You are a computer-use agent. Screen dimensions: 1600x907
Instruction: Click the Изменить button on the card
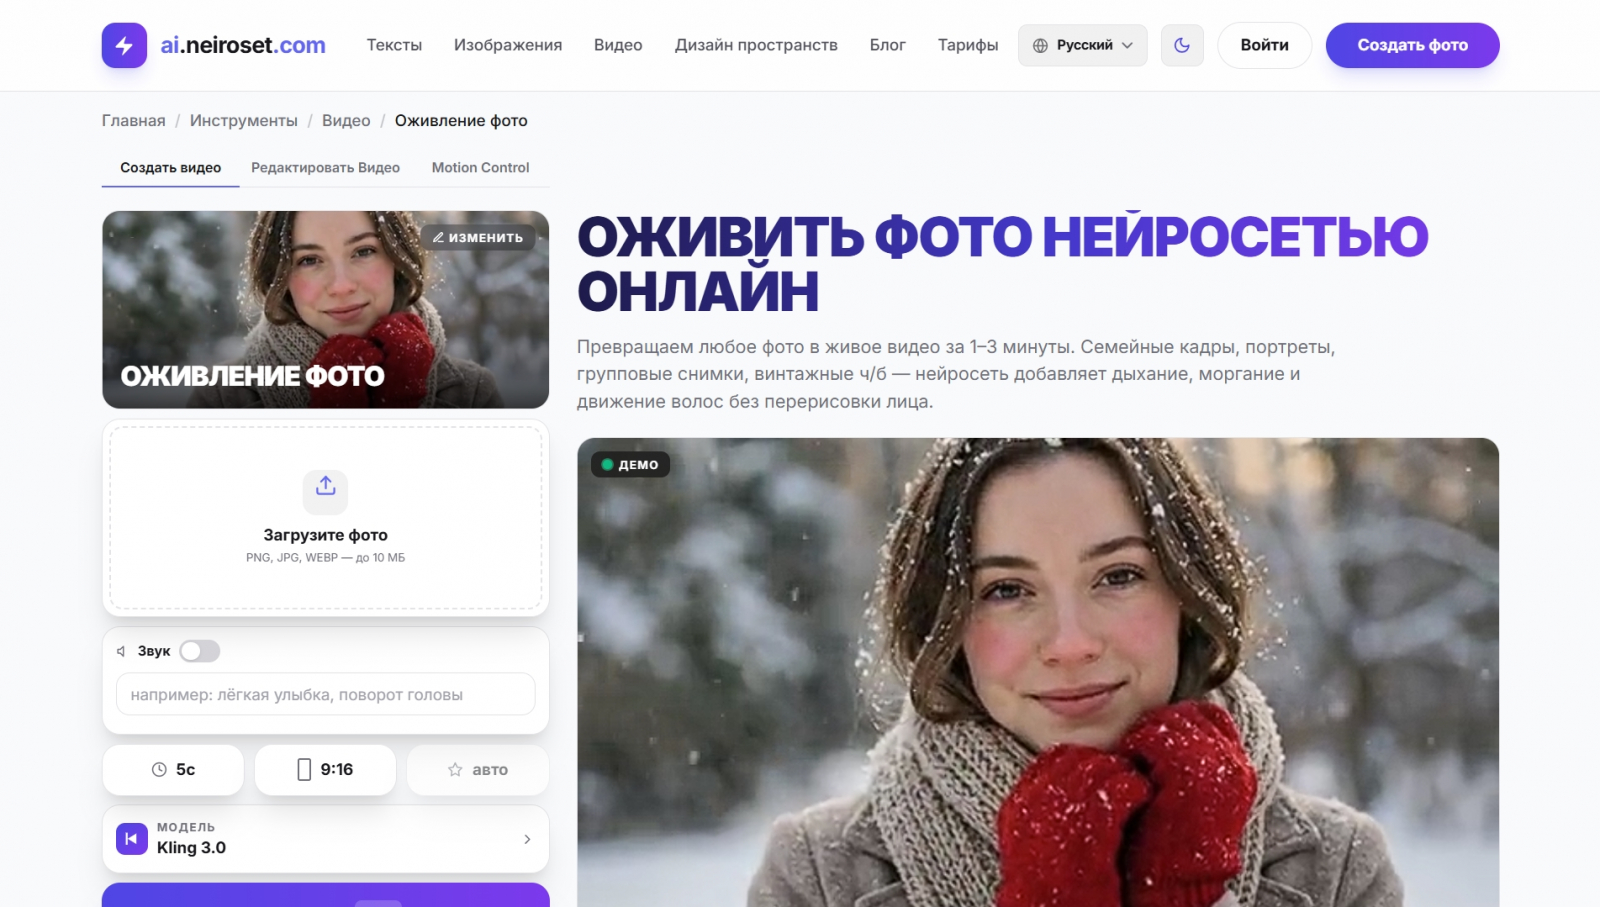(478, 237)
